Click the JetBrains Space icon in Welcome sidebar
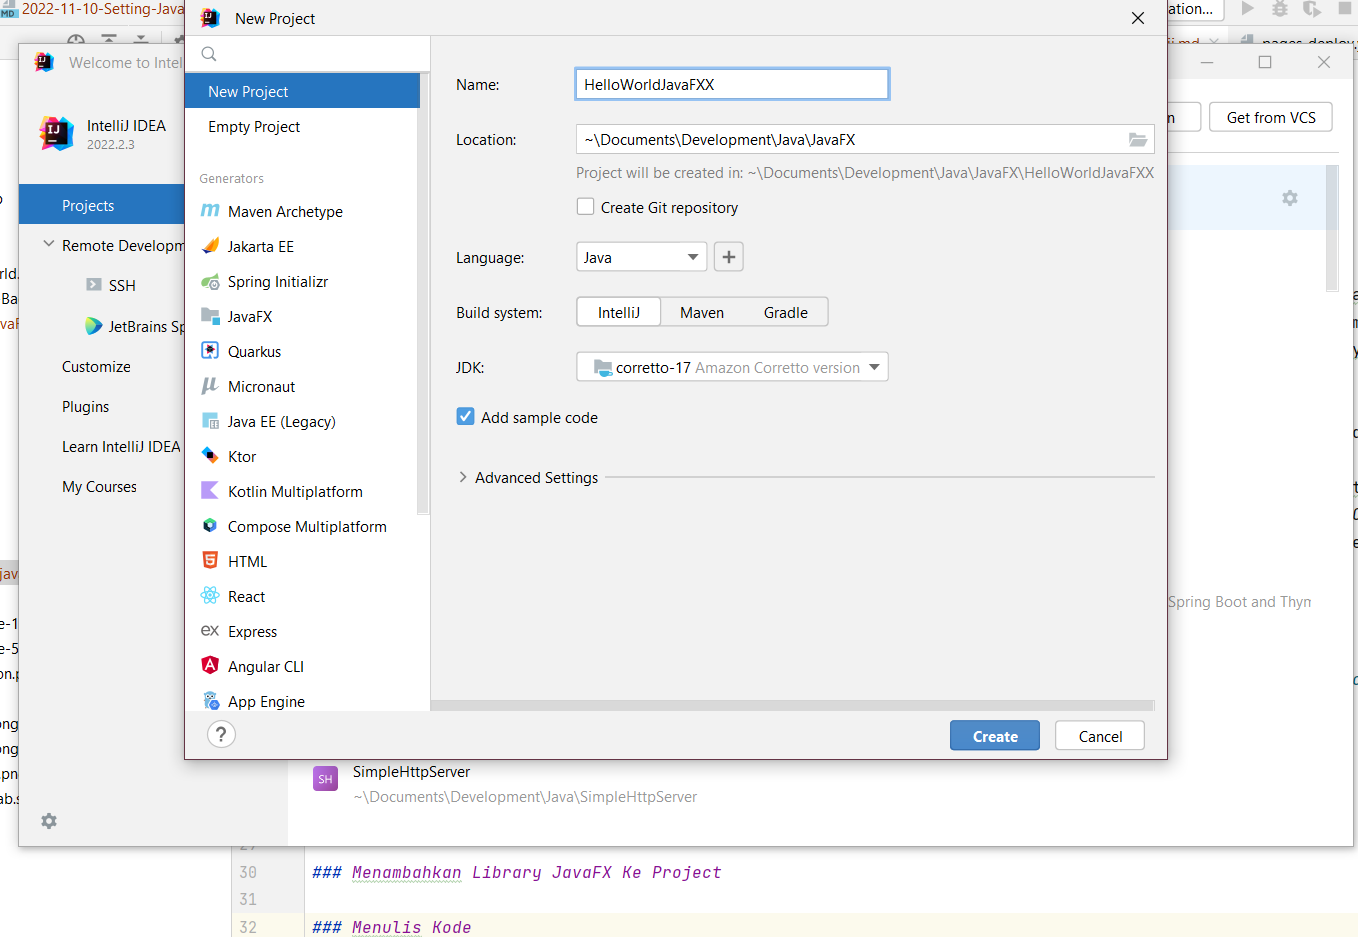 [94, 326]
